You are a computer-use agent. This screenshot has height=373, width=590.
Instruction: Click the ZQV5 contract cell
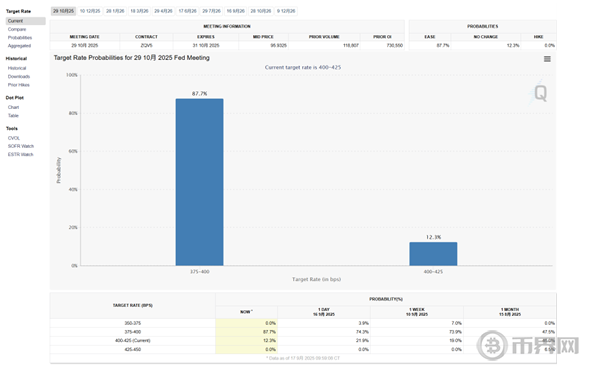click(x=146, y=45)
